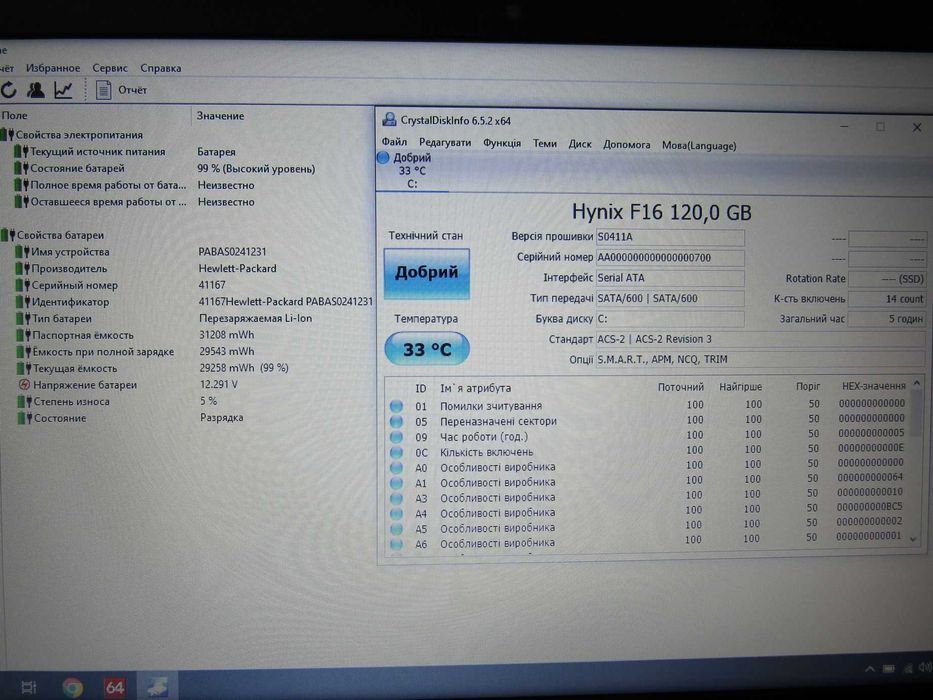Select the C: disk tab with Добрий status
This screenshot has width=933, height=700.
tap(412, 171)
